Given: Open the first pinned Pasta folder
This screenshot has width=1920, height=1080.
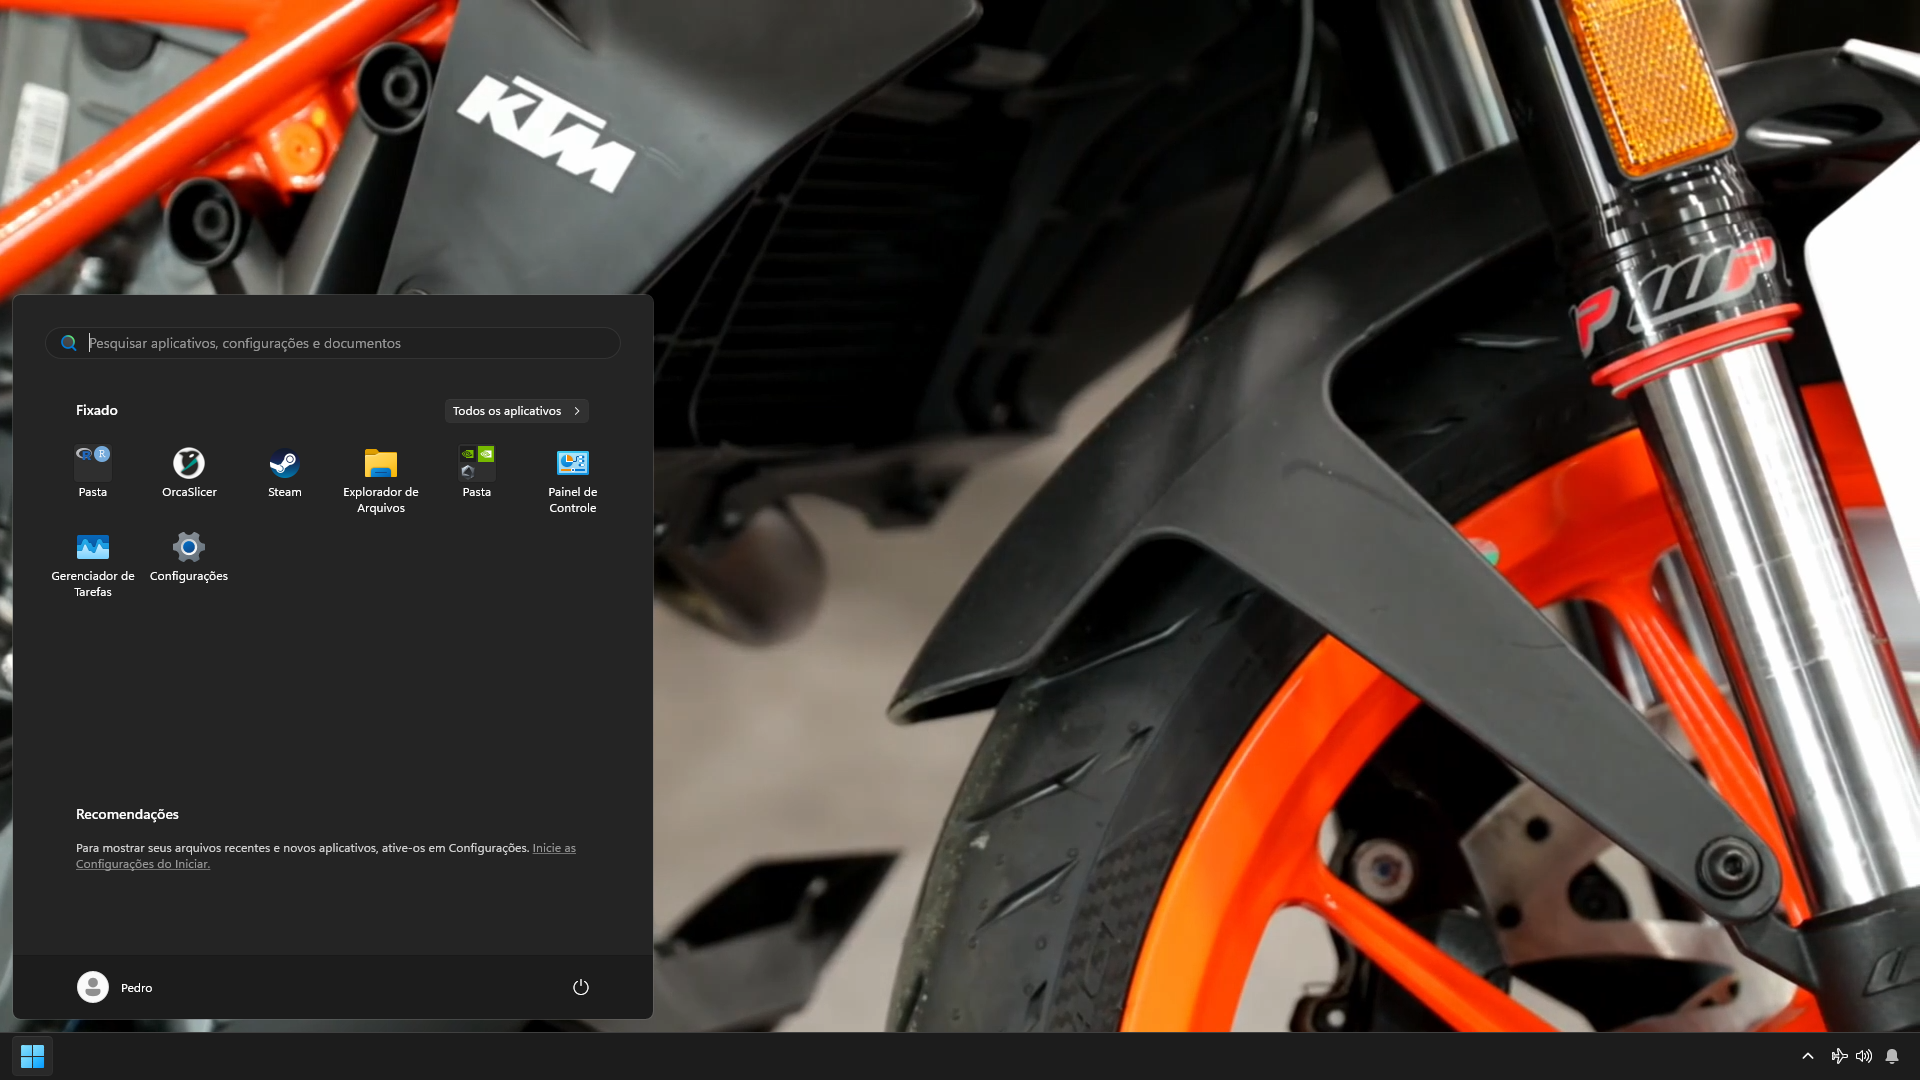Looking at the screenshot, I should click(x=93, y=472).
